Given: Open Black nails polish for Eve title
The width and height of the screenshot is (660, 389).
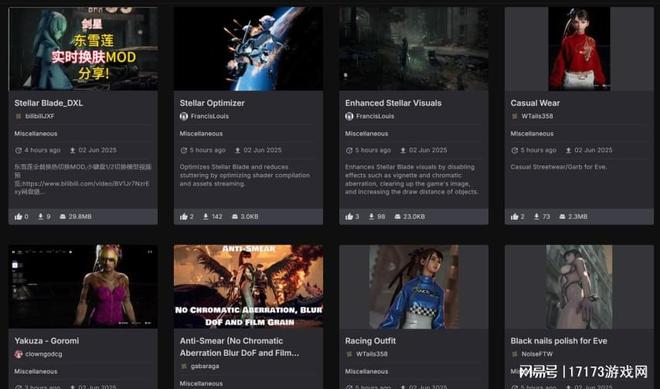Looking at the screenshot, I should click(x=559, y=341).
